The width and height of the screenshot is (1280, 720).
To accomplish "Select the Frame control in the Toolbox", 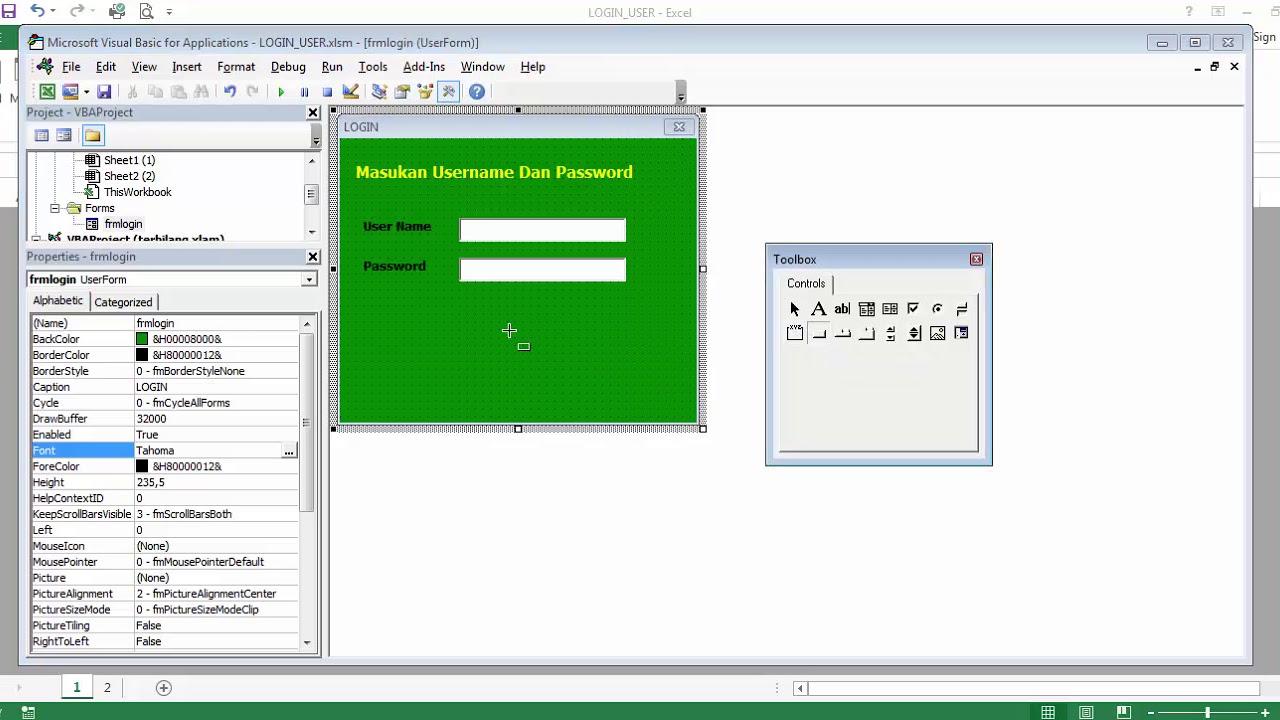I will (x=795, y=333).
